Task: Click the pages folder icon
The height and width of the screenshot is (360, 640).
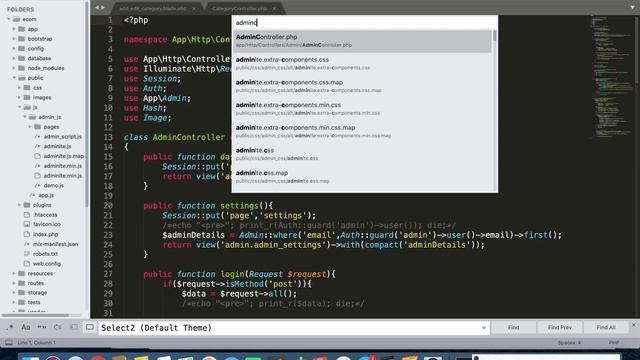Action: tap(38, 127)
